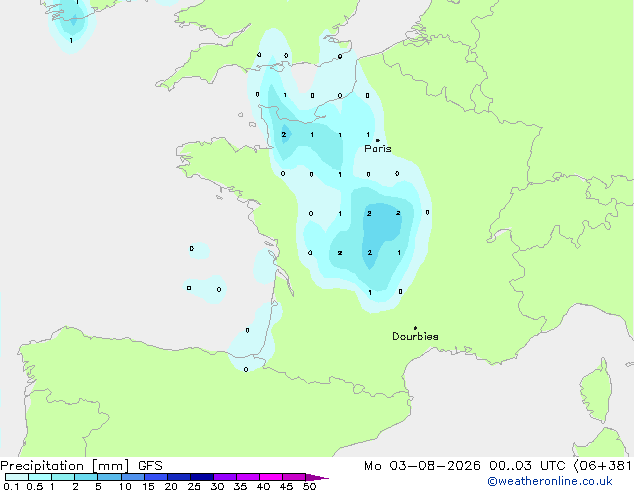
Task: Click the Paris location dot marker
Action: pyautogui.click(x=378, y=140)
